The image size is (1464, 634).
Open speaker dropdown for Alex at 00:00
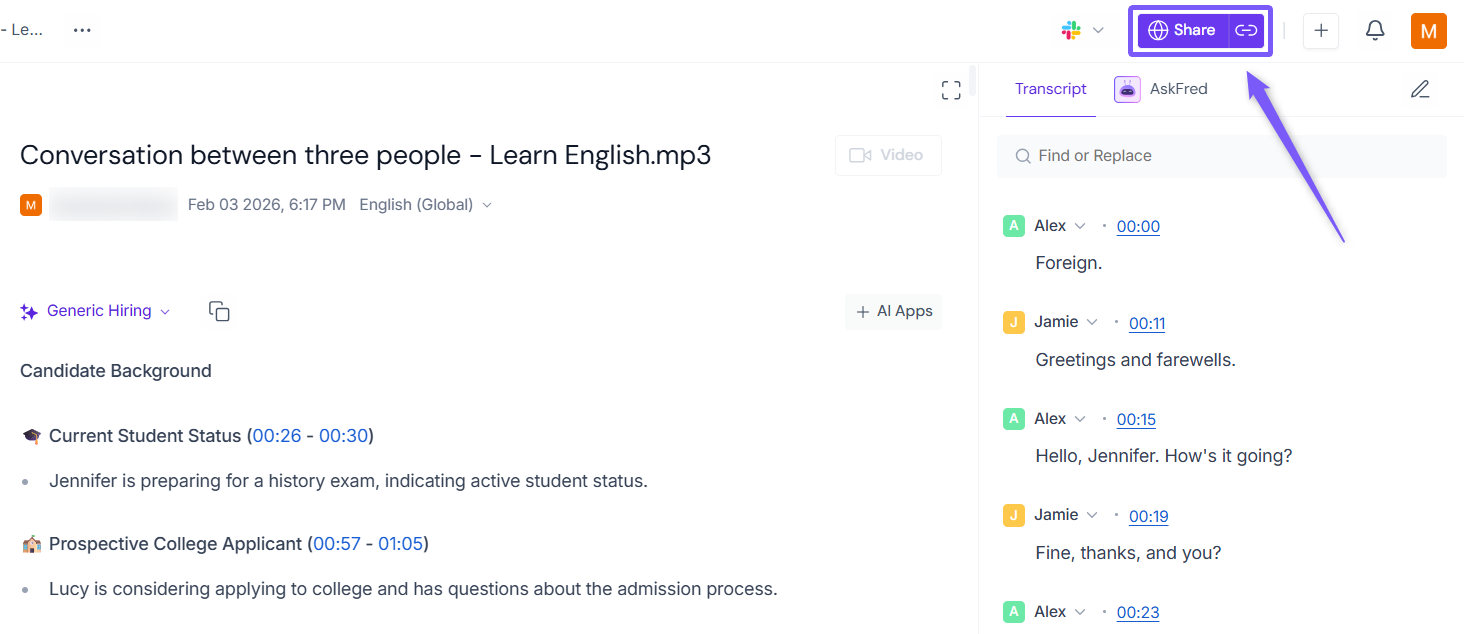click(1080, 226)
